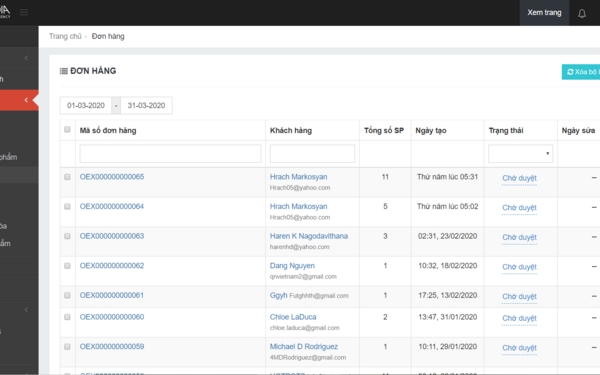Image resolution: width=600 pixels, height=375 pixels.
Task: Open order OEX000000000064
Action: tap(112, 207)
